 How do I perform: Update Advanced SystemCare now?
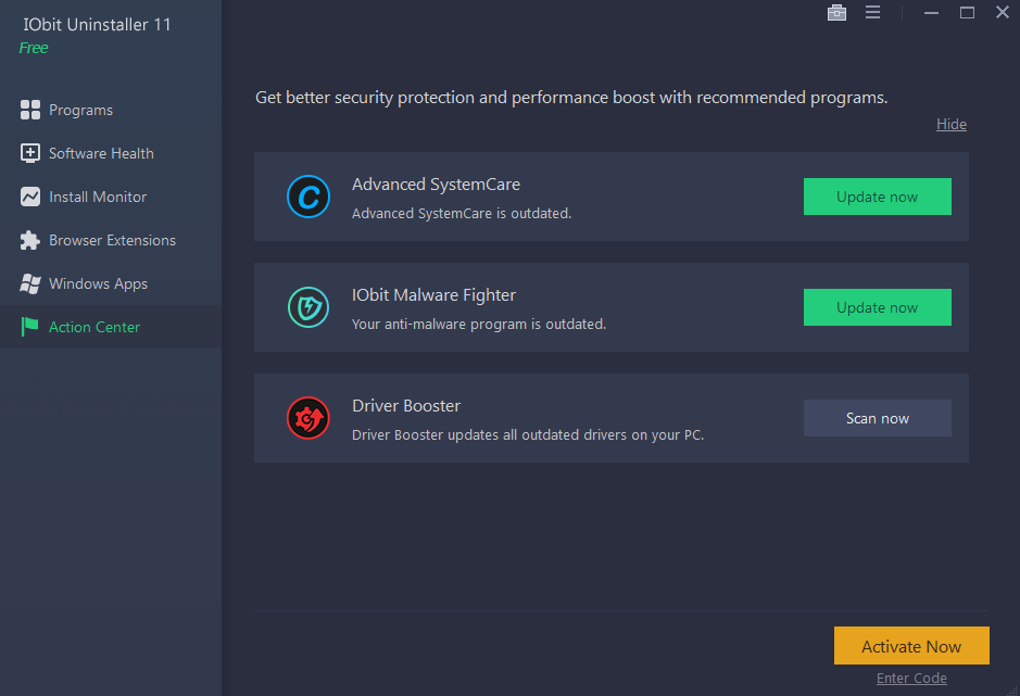click(877, 197)
